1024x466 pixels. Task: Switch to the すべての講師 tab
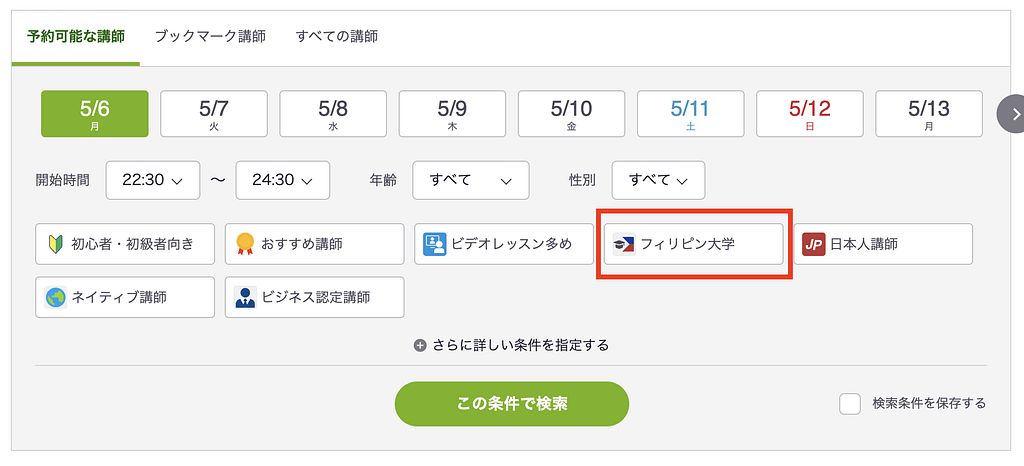tap(337, 36)
